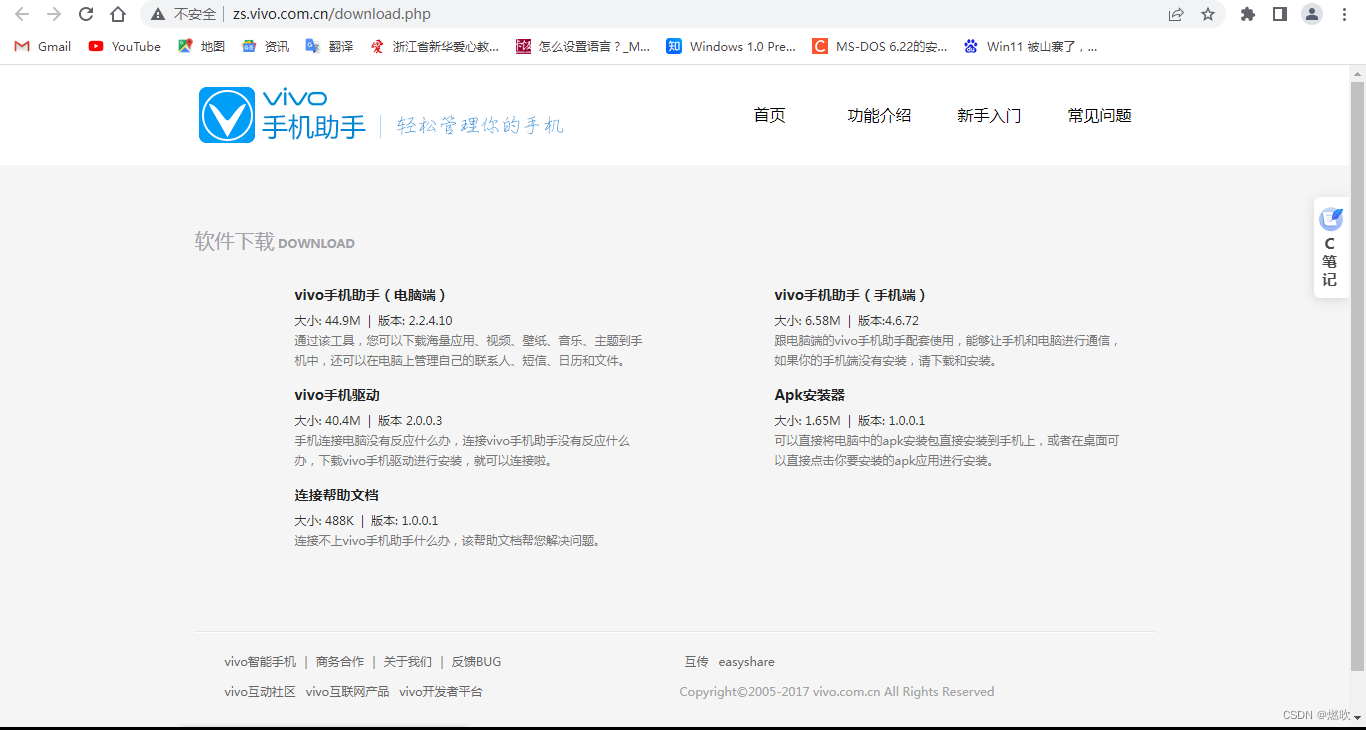Reload the page with refresh icon
Screen dimensions: 1366x730
pos(86,14)
